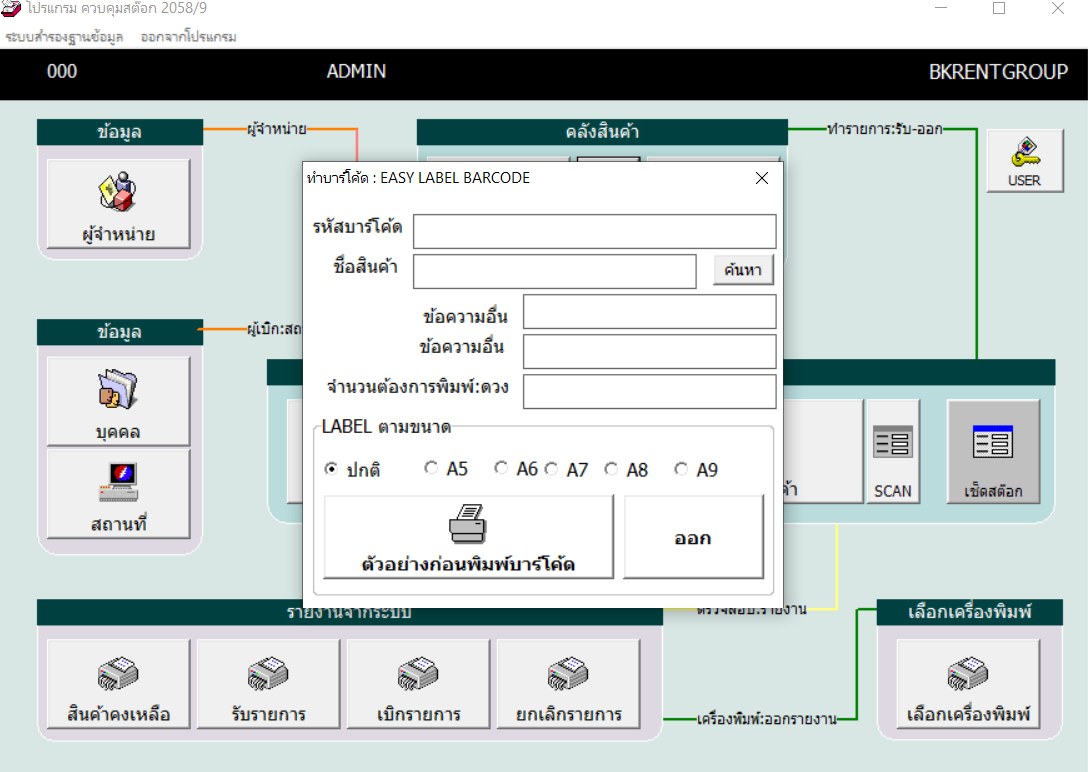Screen dimensions: 1088x772
Task: Click the USER key icon
Action: (1024, 161)
